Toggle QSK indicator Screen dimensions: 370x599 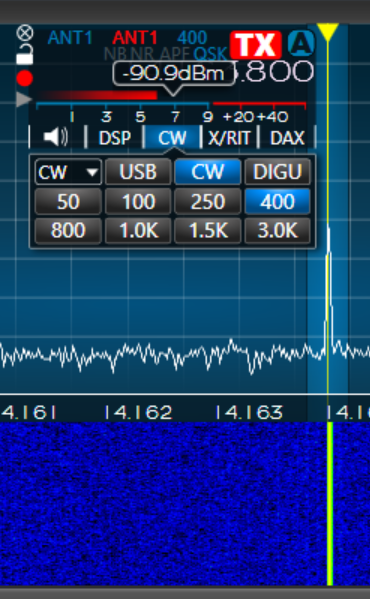tap(210, 54)
